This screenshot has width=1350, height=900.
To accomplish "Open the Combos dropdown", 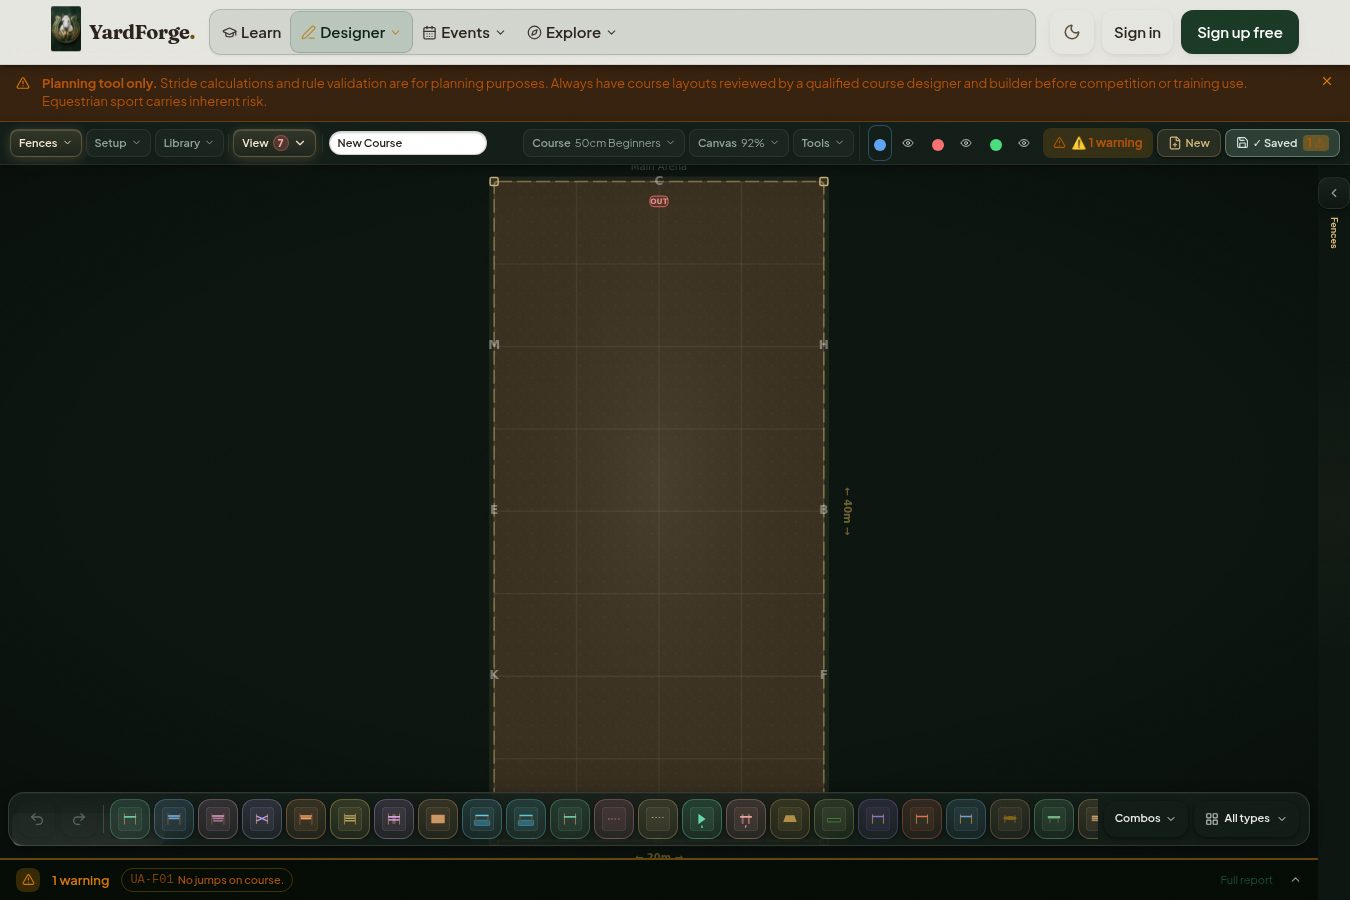I will [x=1145, y=818].
